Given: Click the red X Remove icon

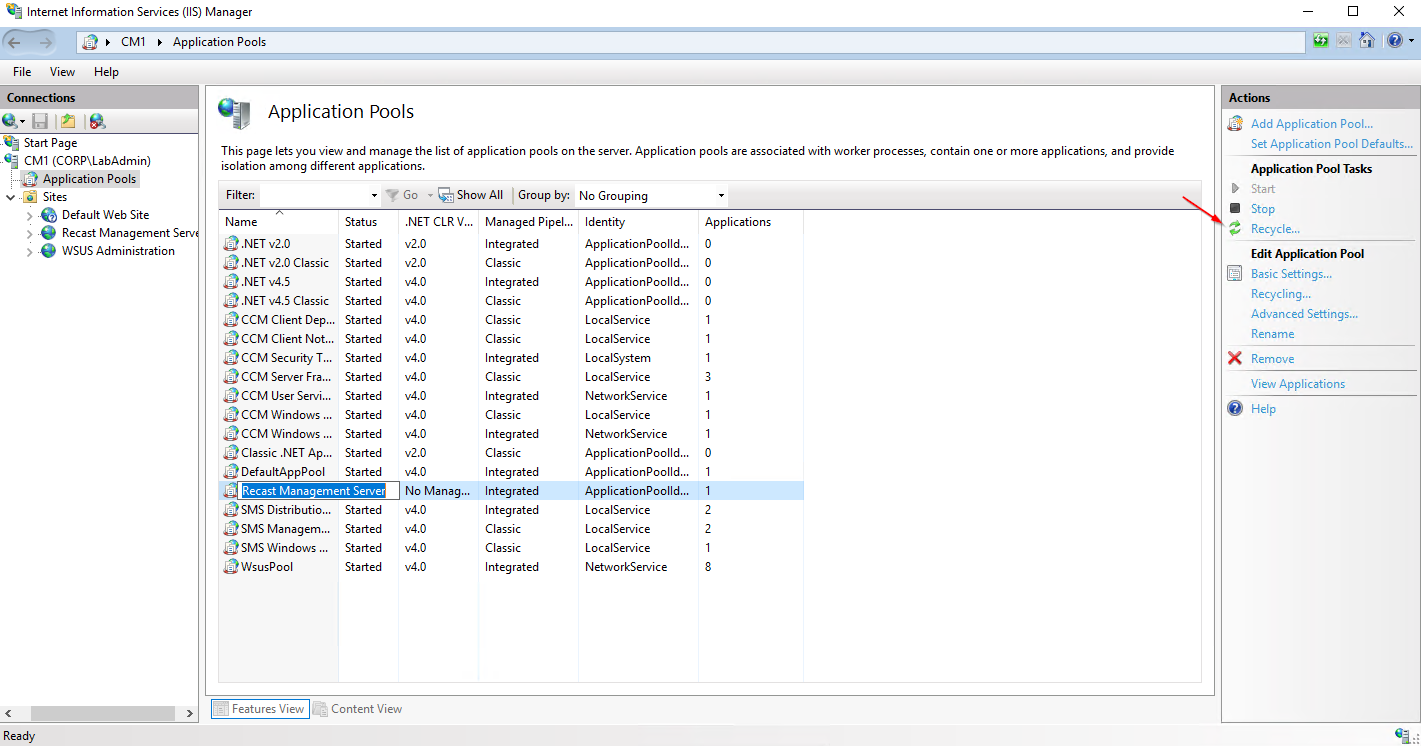Looking at the screenshot, I should click(1235, 358).
